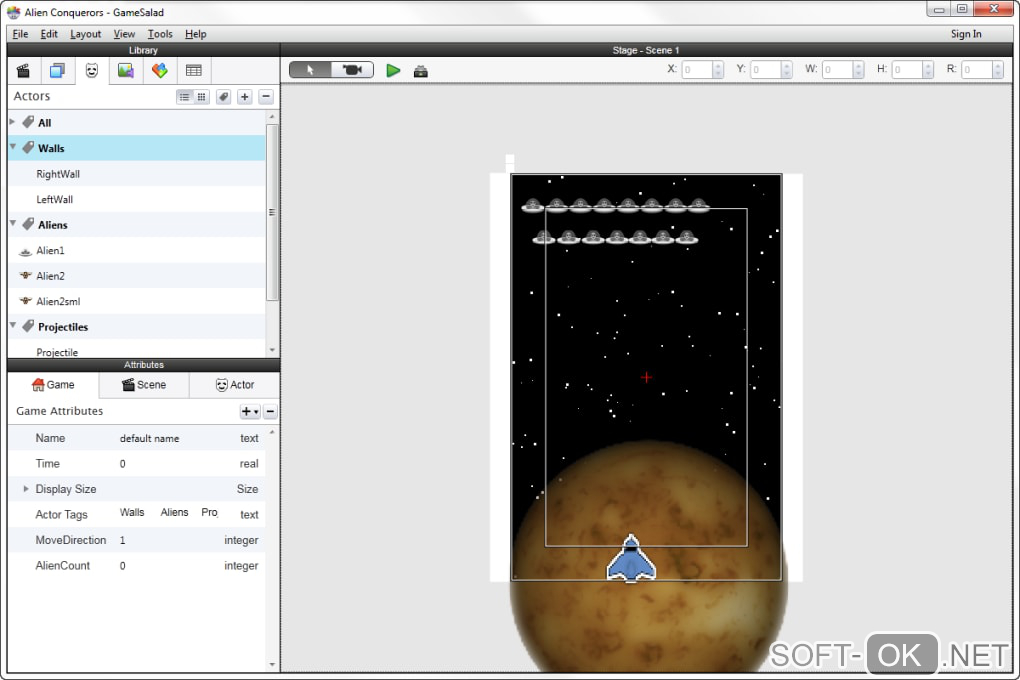Click the Aliens tag icon

tap(28, 224)
